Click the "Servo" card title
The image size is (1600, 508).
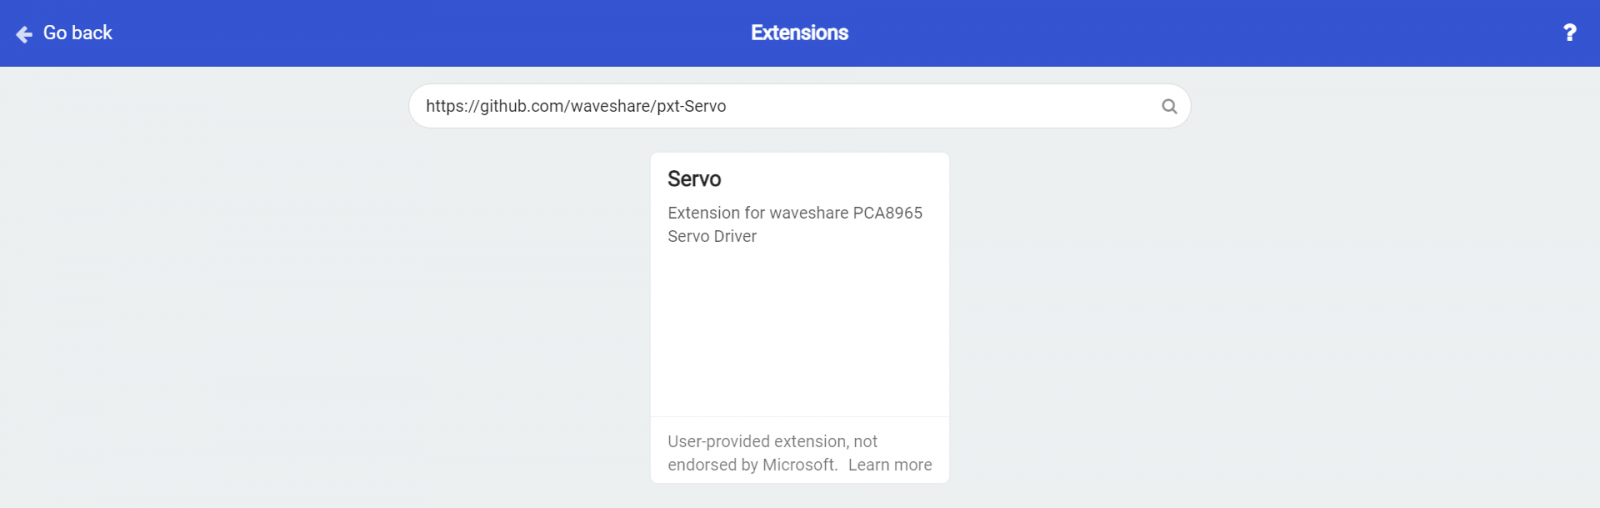pos(694,179)
